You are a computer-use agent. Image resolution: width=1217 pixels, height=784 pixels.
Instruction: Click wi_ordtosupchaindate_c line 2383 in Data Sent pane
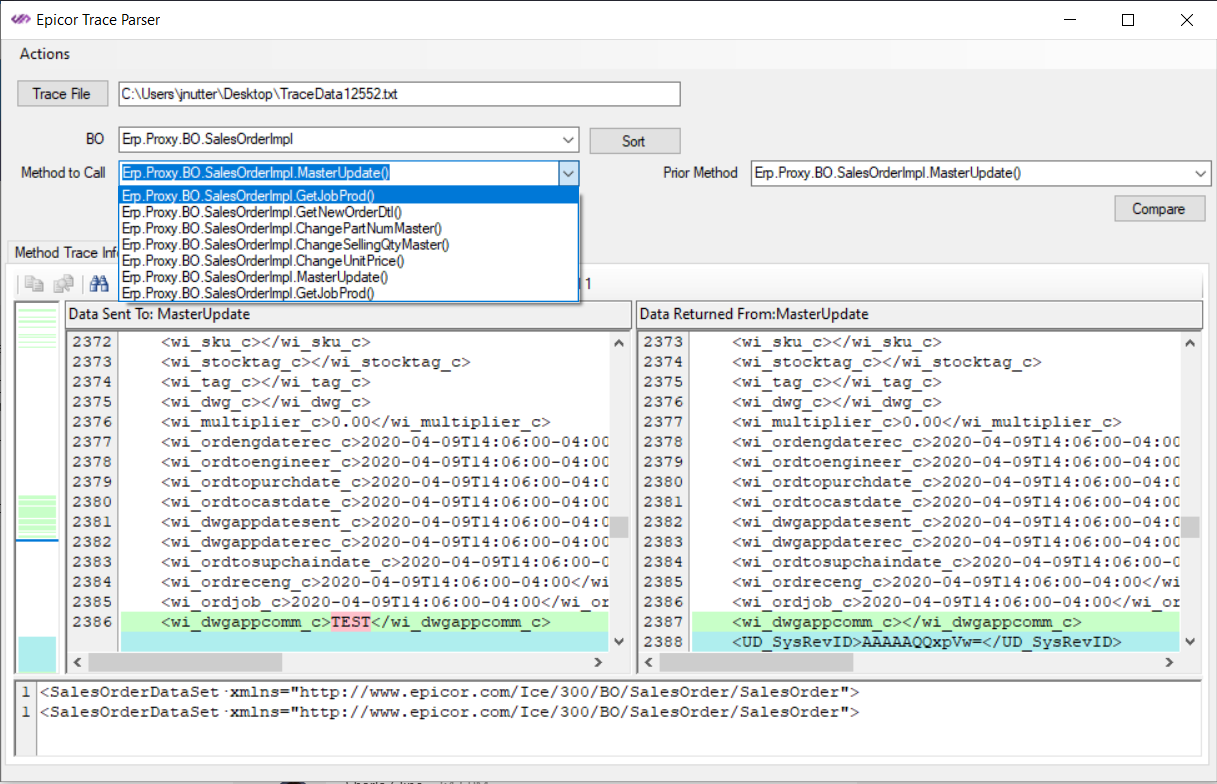point(385,562)
